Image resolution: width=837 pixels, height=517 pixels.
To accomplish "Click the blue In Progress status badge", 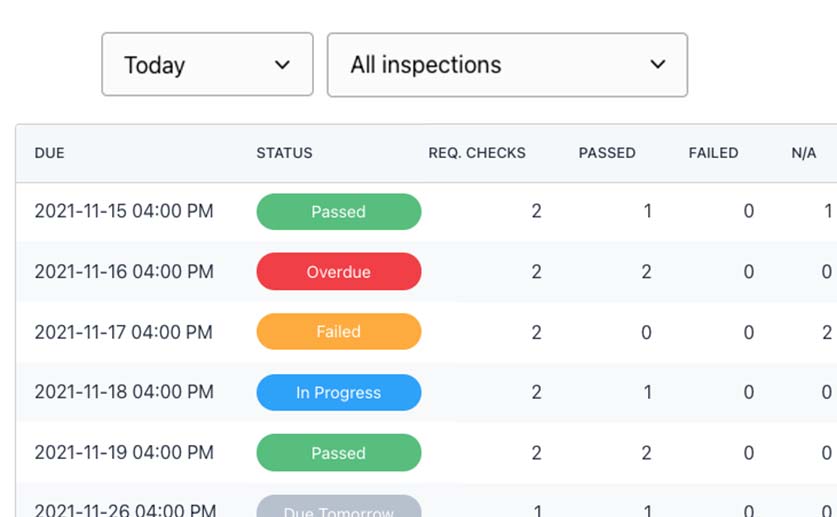I will click(x=338, y=393).
